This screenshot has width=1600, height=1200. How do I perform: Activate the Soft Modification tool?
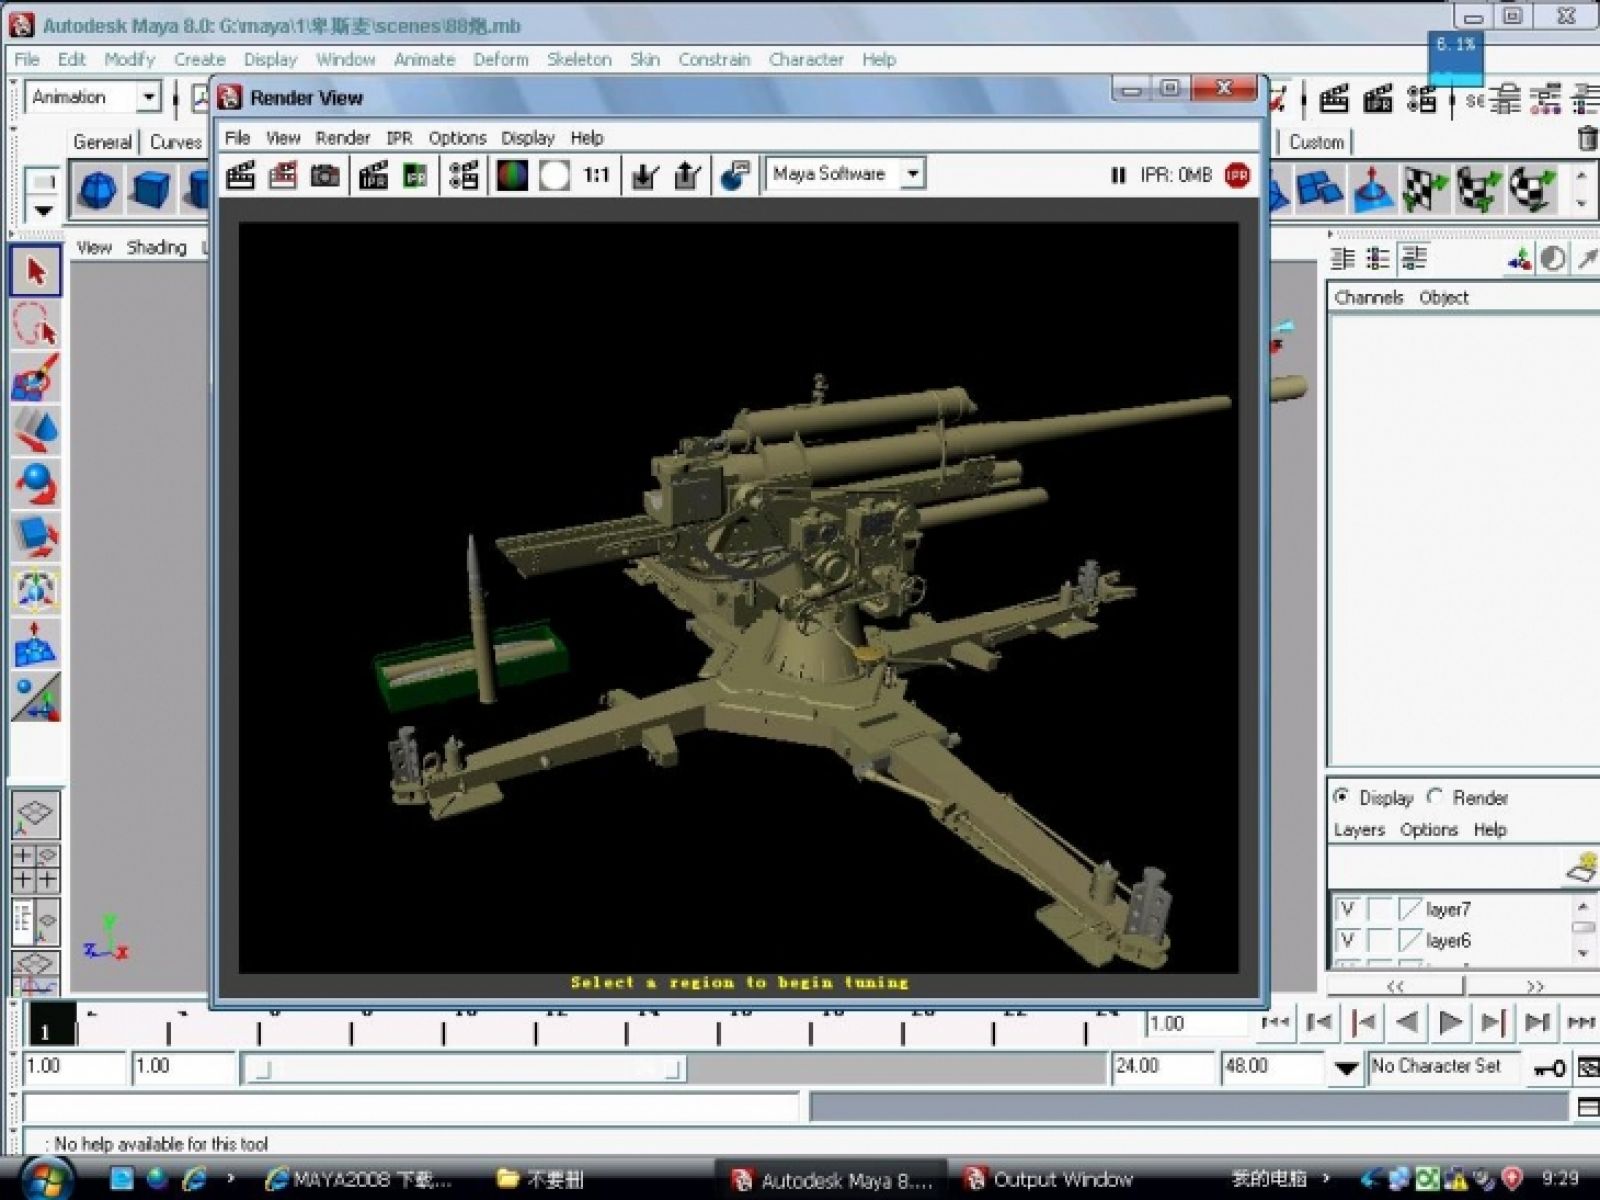[35, 644]
